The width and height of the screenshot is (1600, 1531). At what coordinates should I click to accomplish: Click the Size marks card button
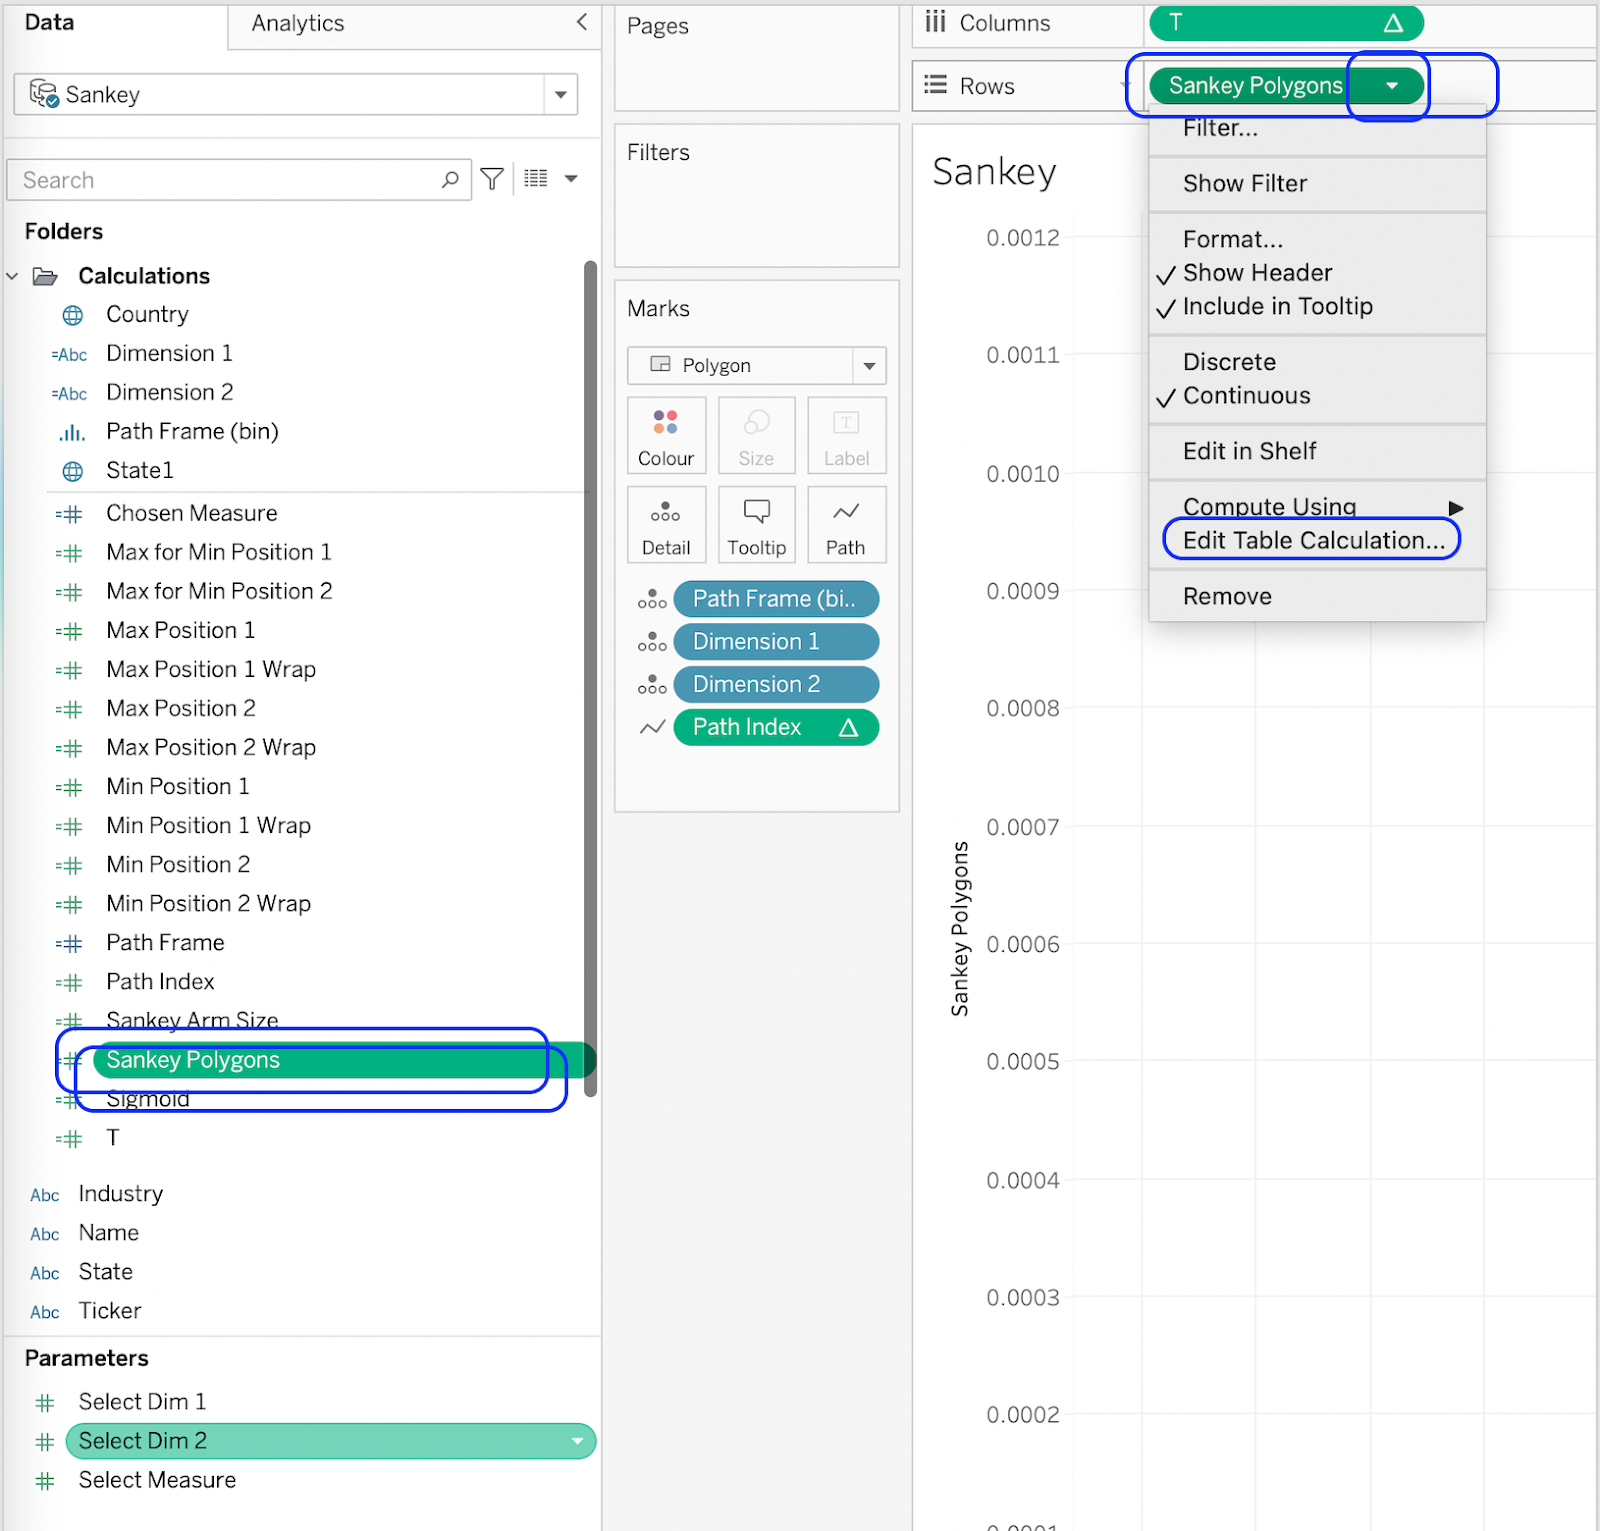tap(756, 435)
